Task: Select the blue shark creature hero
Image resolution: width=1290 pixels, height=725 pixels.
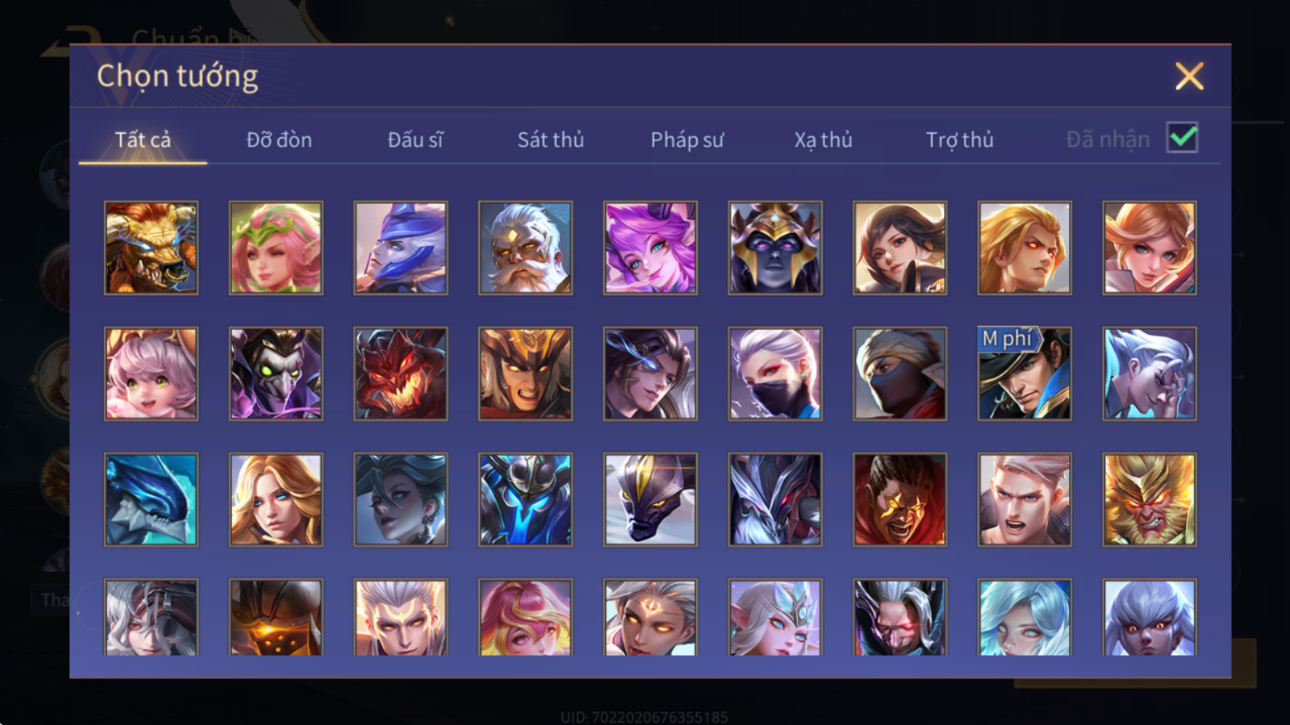Action: click(x=151, y=500)
